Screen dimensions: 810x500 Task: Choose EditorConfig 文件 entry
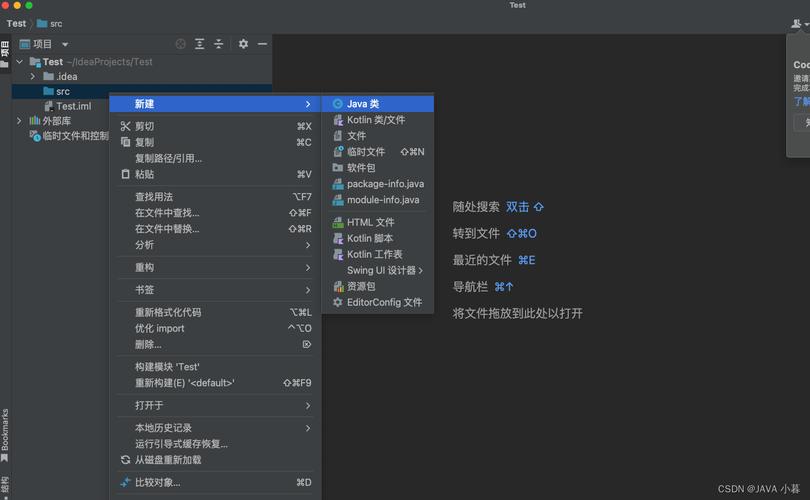coord(378,302)
